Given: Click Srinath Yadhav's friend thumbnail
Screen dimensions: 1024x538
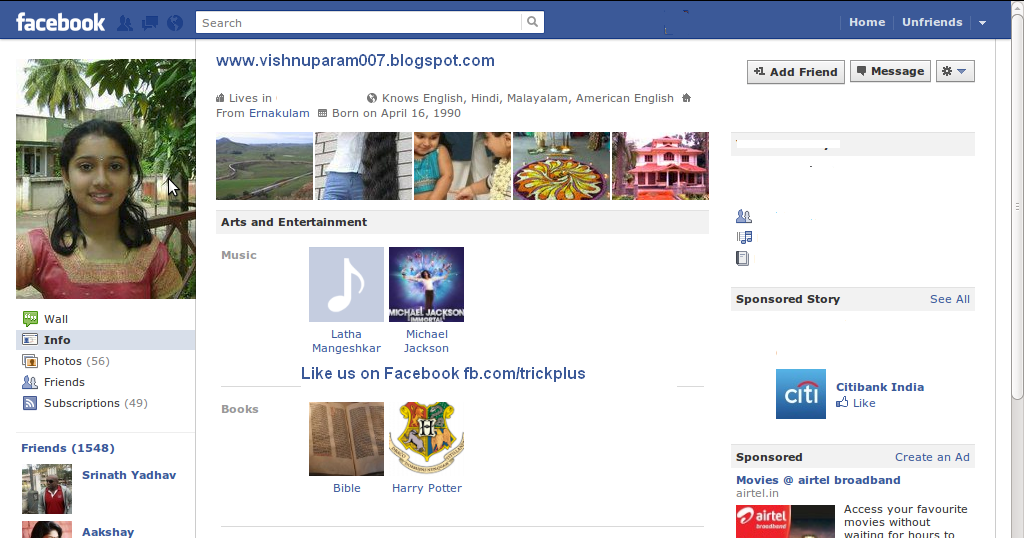Looking at the screenshot, I should click(x=47, y=489).
